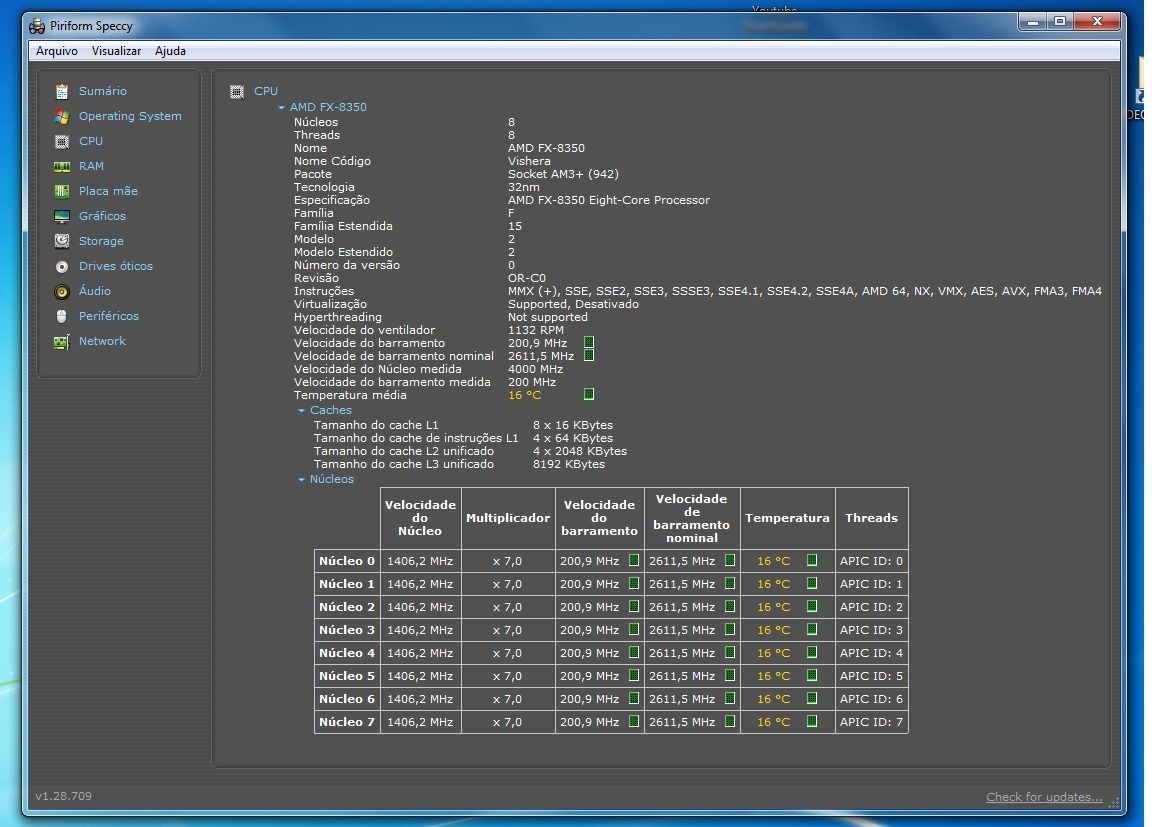Click the 32nm technology value
The image size is (1152, 827).
pos(524,187)
